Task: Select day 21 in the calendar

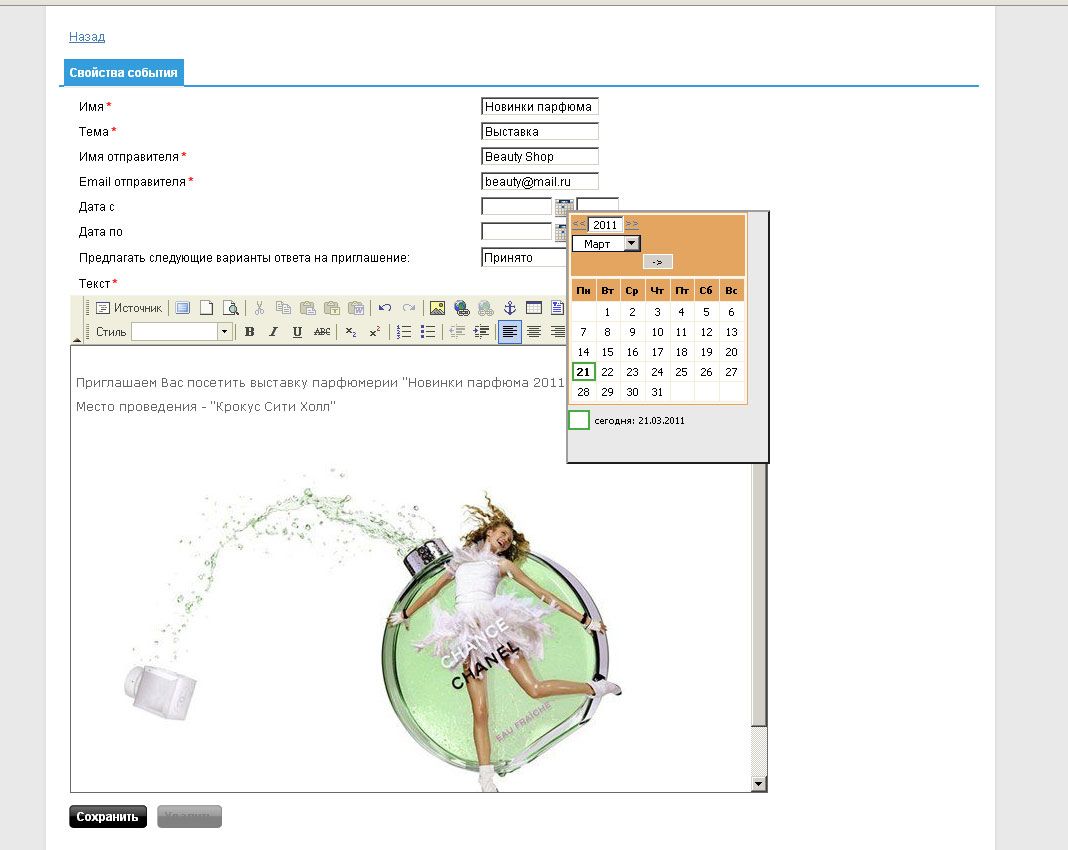Action: (583, 372)
